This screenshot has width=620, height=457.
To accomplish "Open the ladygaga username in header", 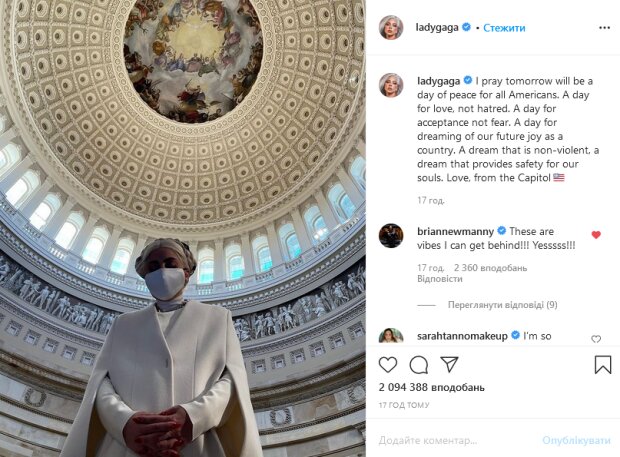I will coord(437,27).
